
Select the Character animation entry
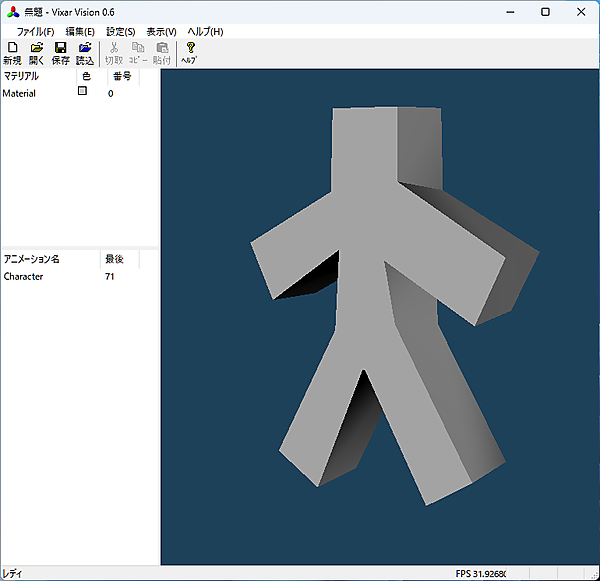pyautogui.click(x=24, y=276)
